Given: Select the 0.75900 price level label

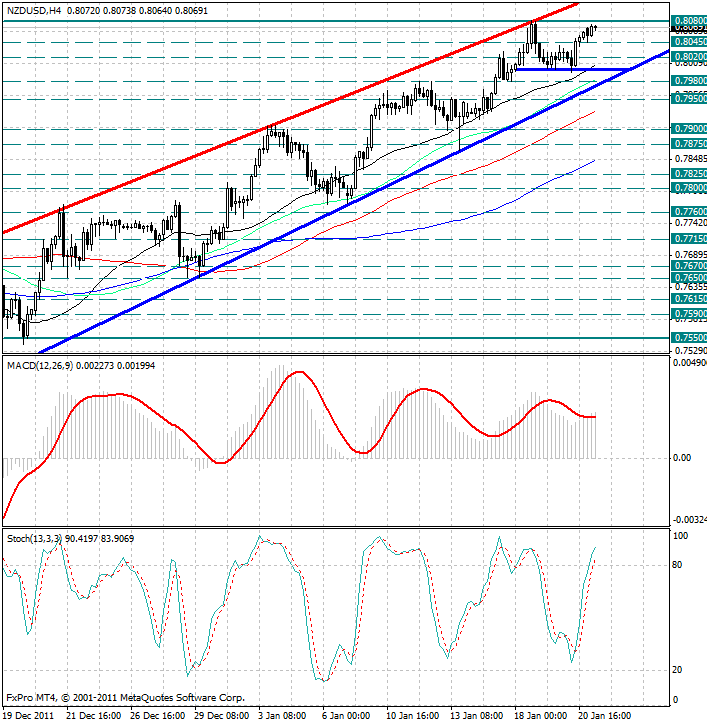Looking at the screenshot, I should point(689,314).
